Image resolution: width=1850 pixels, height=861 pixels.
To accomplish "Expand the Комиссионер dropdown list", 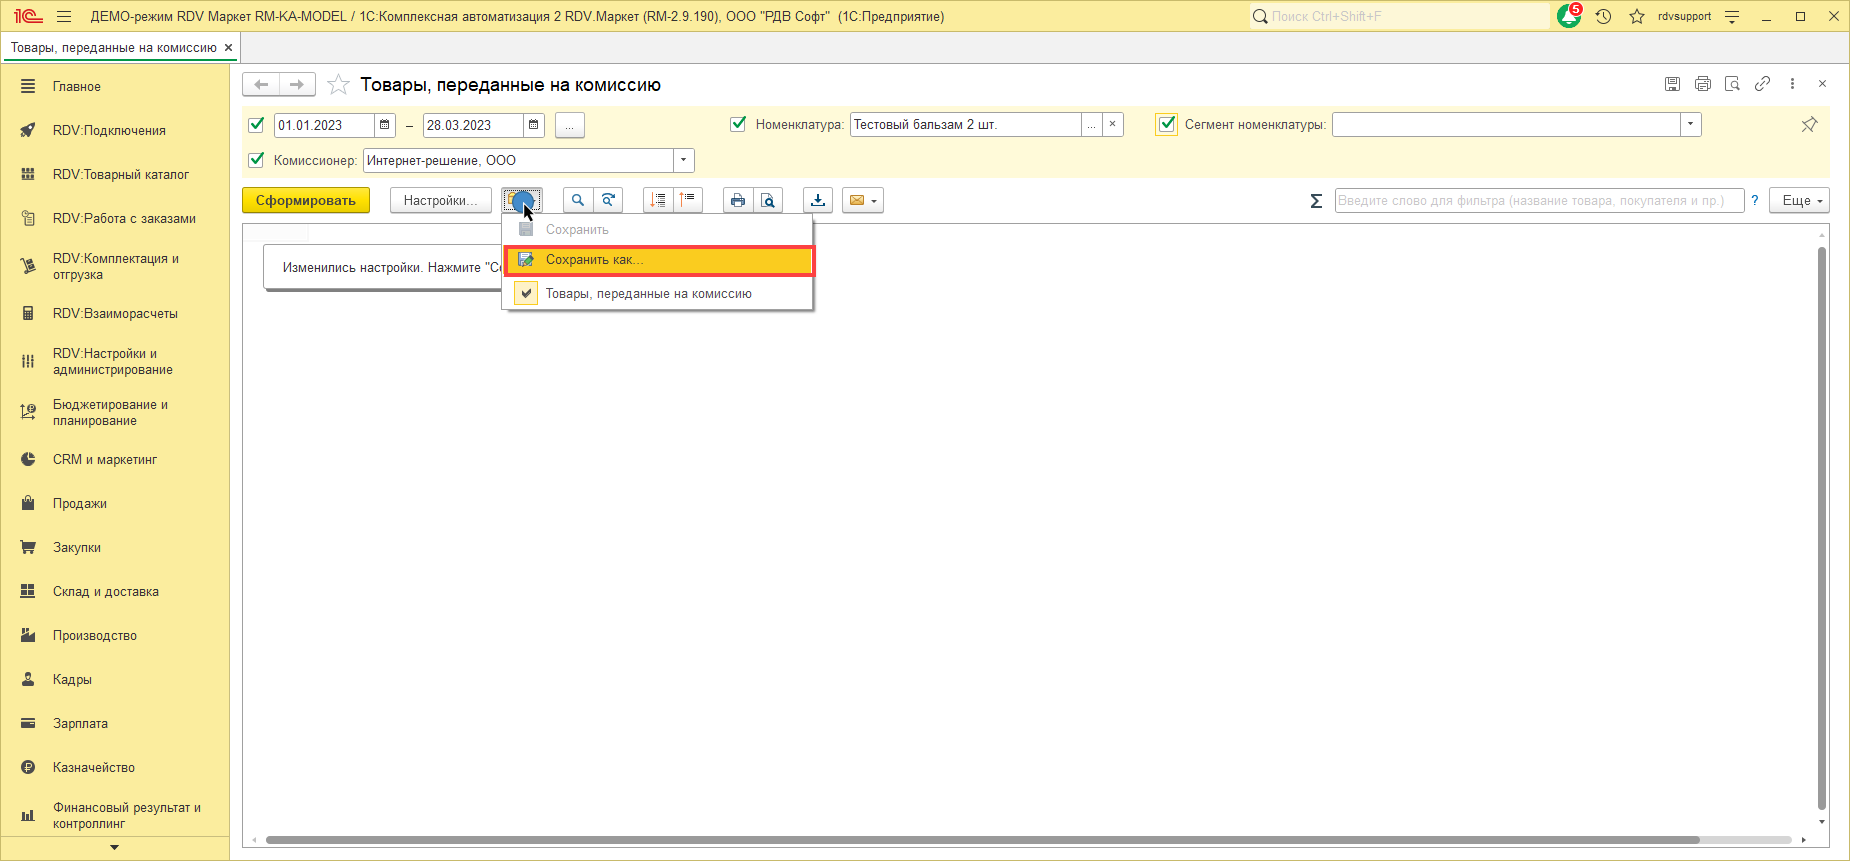I will (684, 160).
